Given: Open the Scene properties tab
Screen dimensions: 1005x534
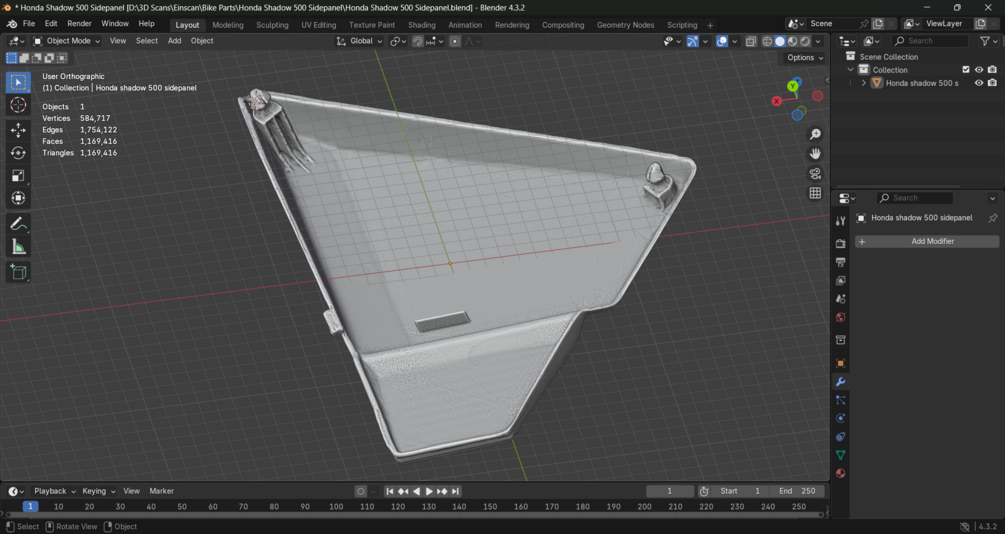Looking at the screenshot, I should [x=840, y=299].
